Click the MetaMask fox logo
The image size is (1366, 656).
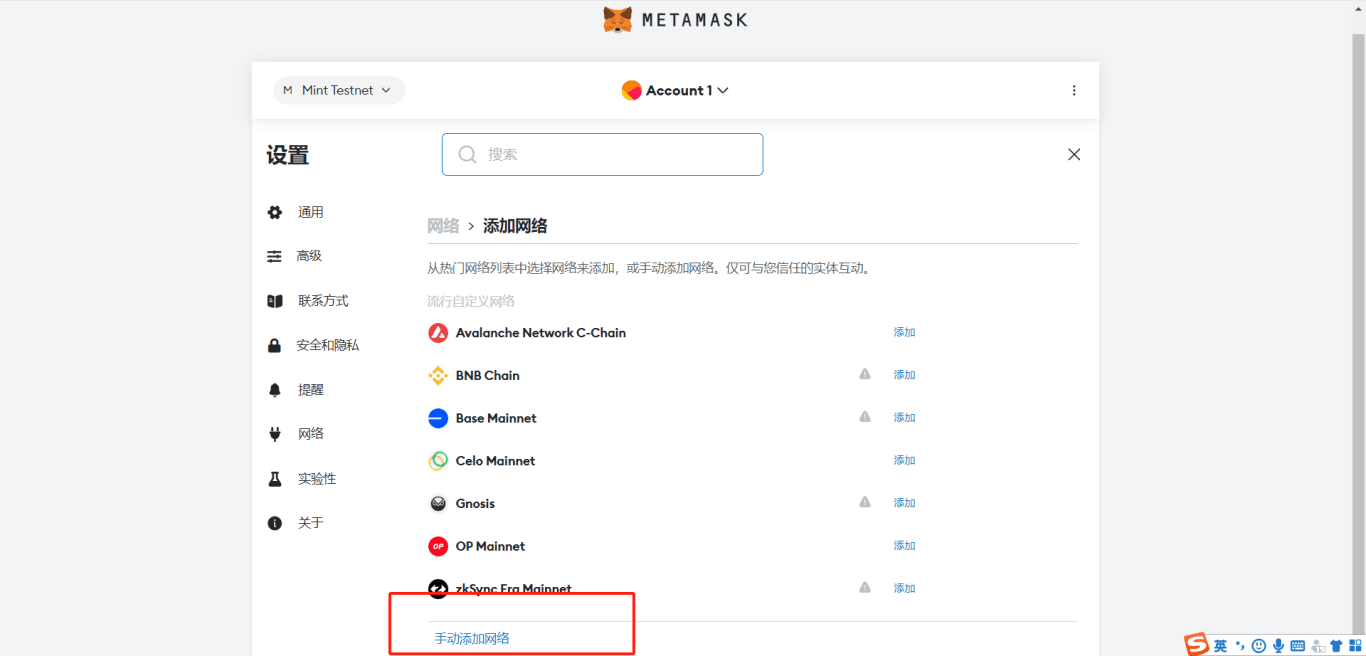click(x=618, y=18)
